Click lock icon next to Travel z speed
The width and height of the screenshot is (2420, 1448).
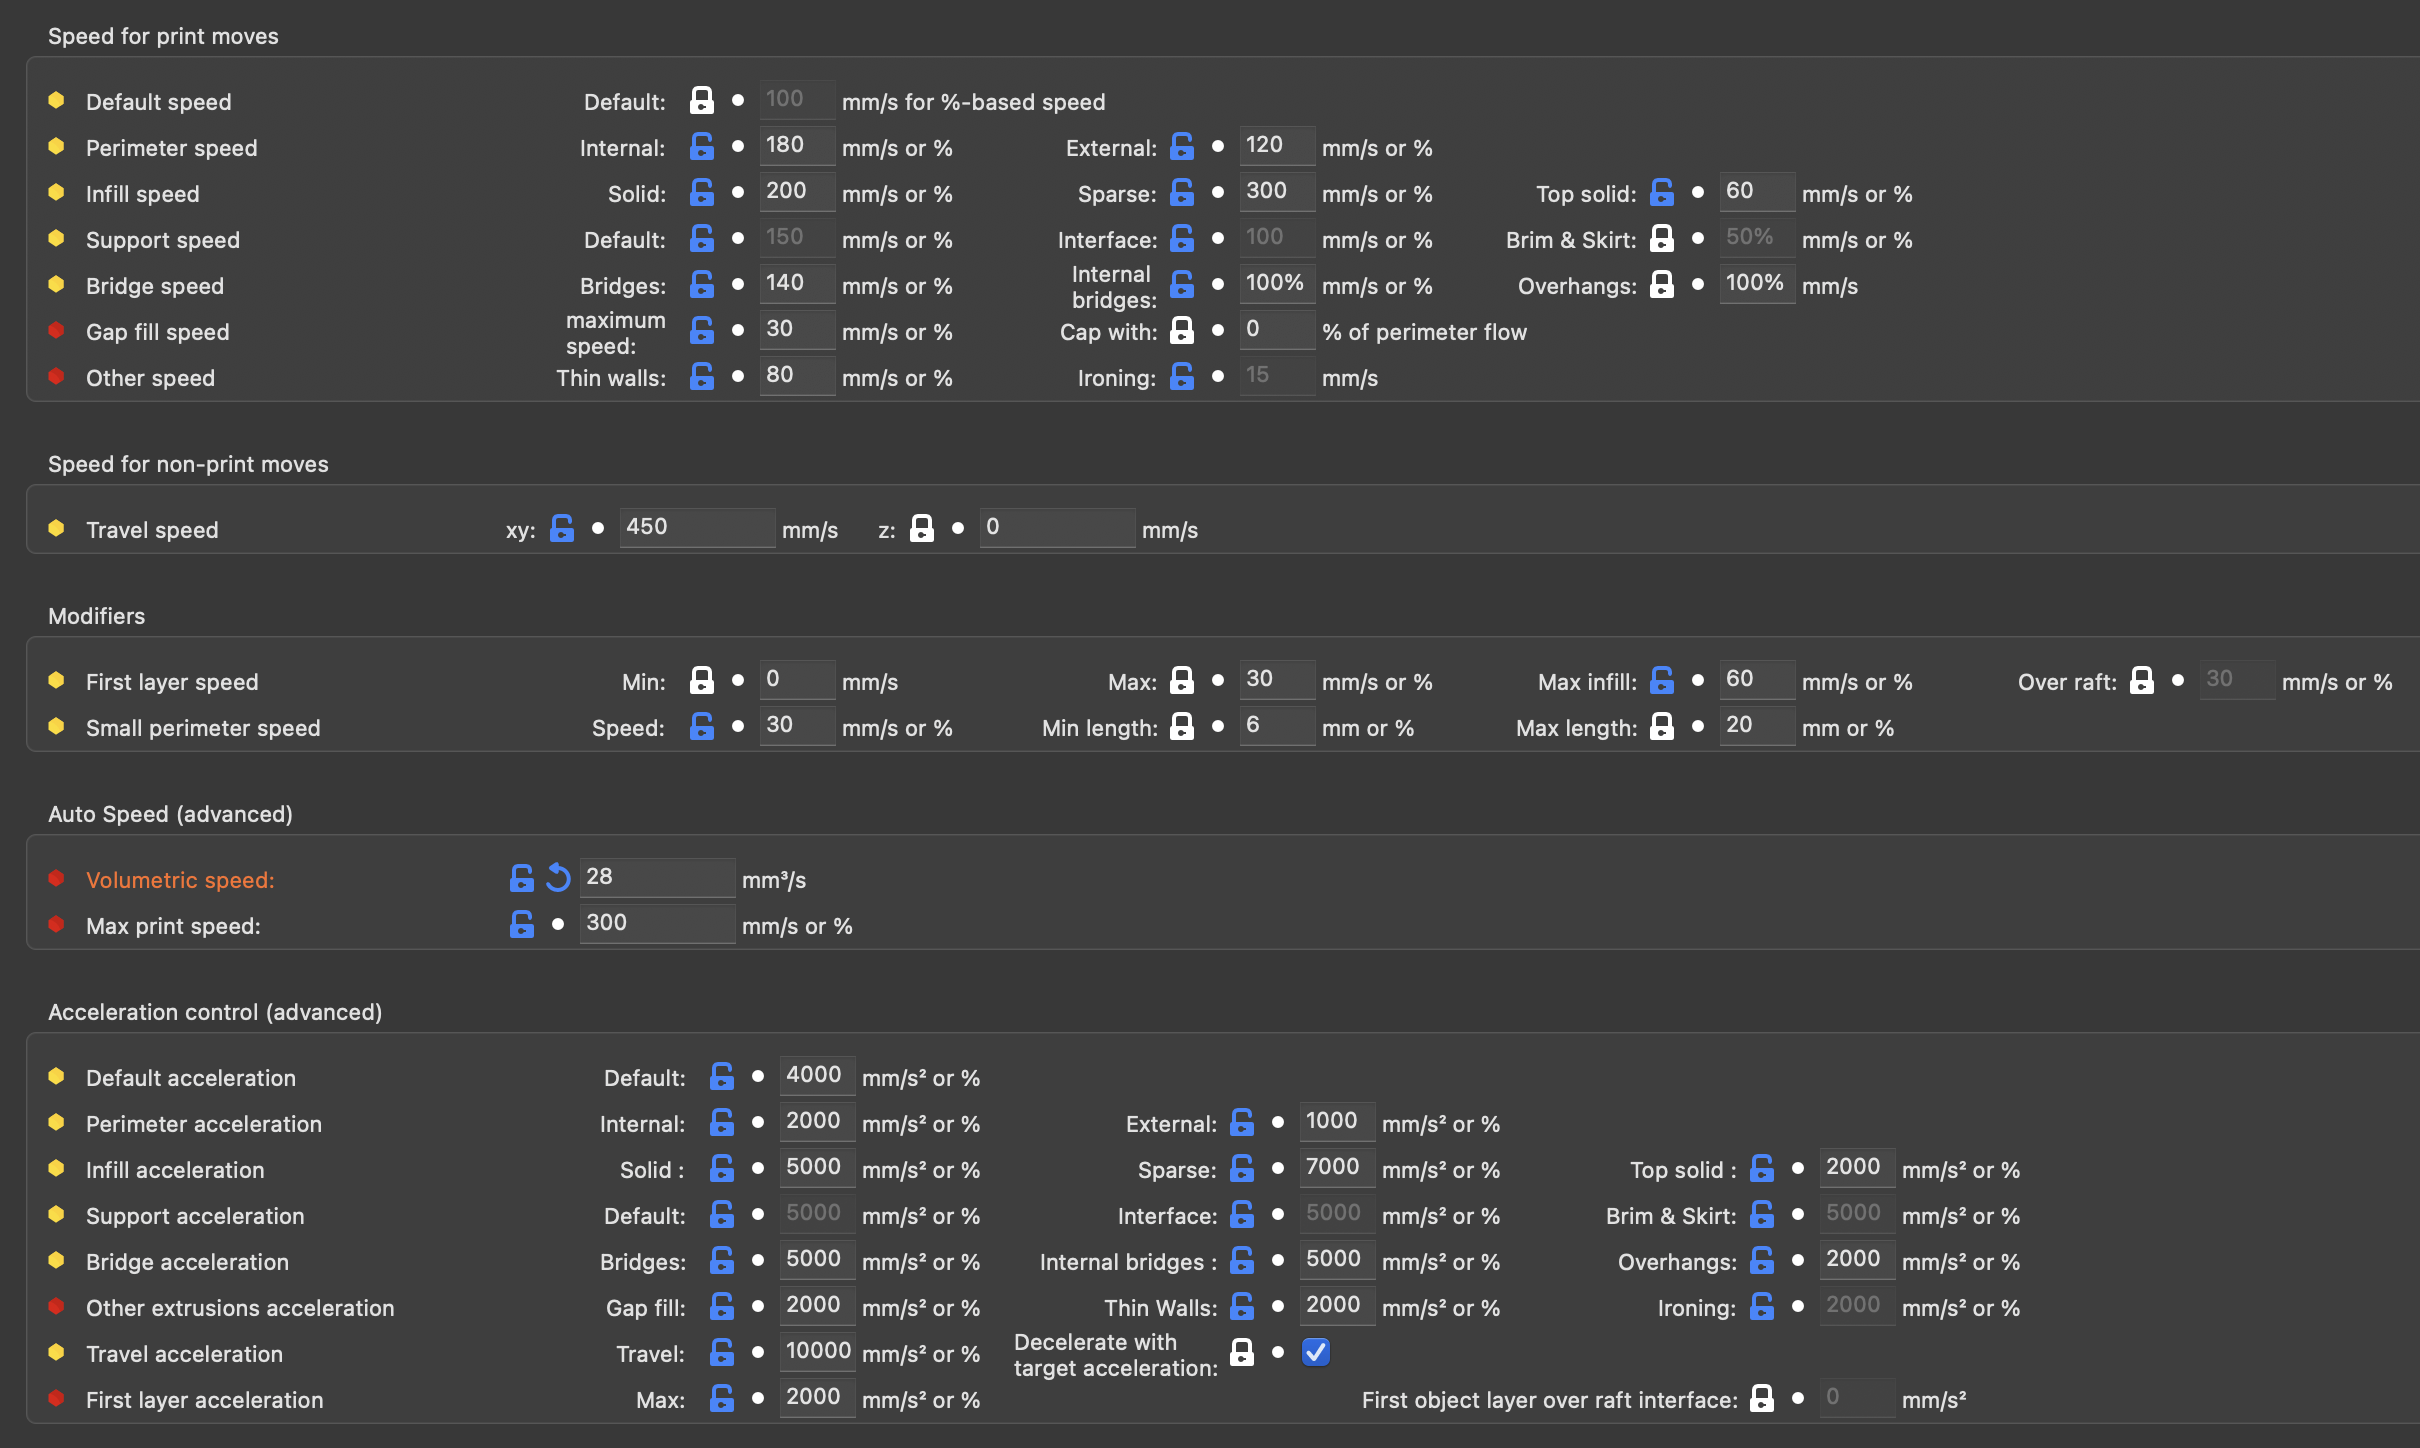[x=922, y=529]
